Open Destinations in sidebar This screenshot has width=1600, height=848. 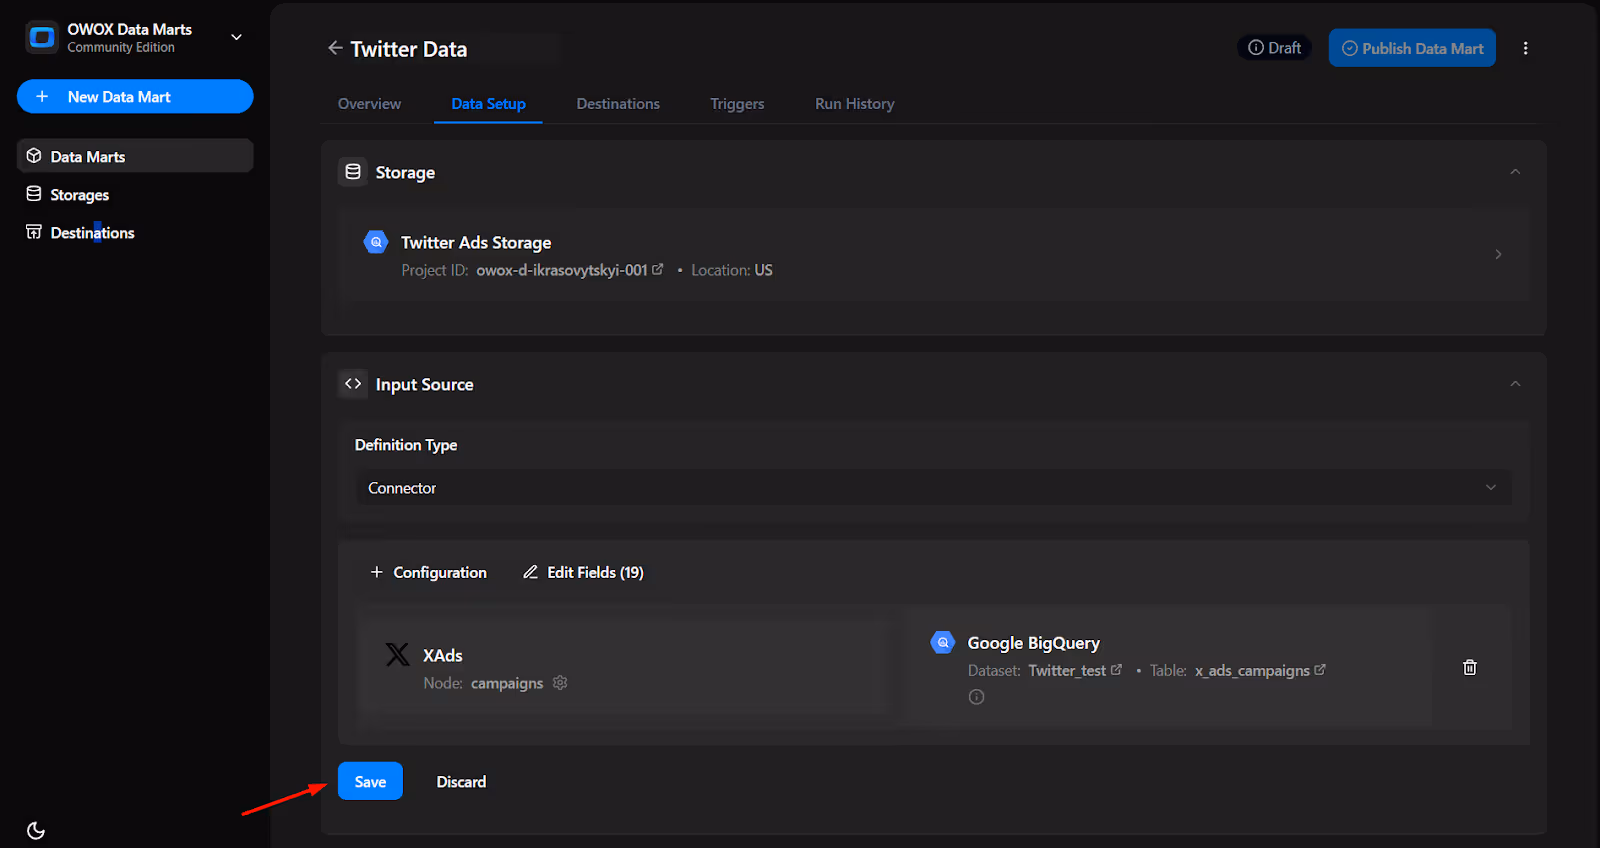80,232
